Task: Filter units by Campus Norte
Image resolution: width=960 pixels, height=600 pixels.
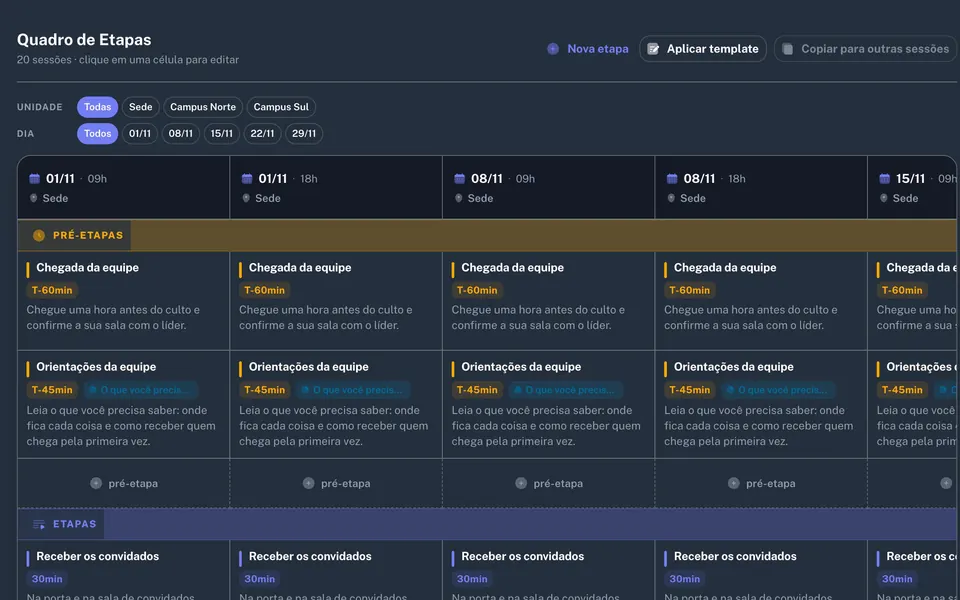Action: (203, 107)
